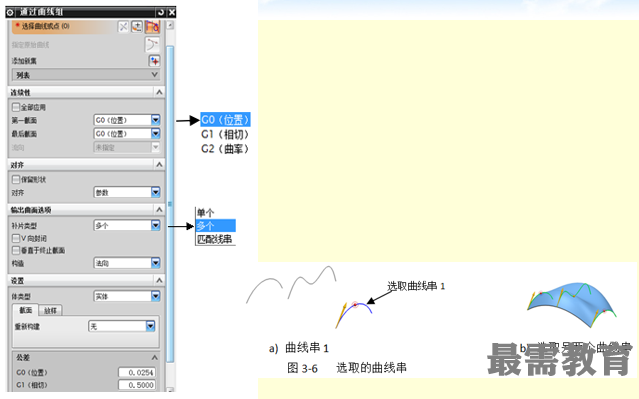639x399 pixels.
Task: Click the highlighted curve selection icon
Action: (x=152, y=27)
